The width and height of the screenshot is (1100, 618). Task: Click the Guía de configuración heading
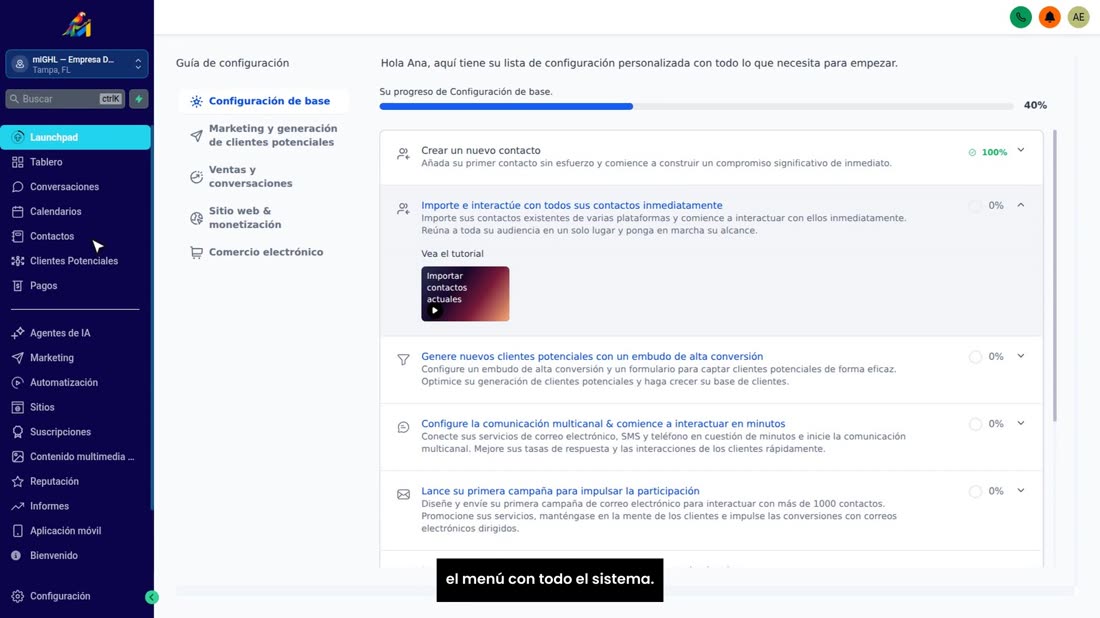click(x=232, y=63)
